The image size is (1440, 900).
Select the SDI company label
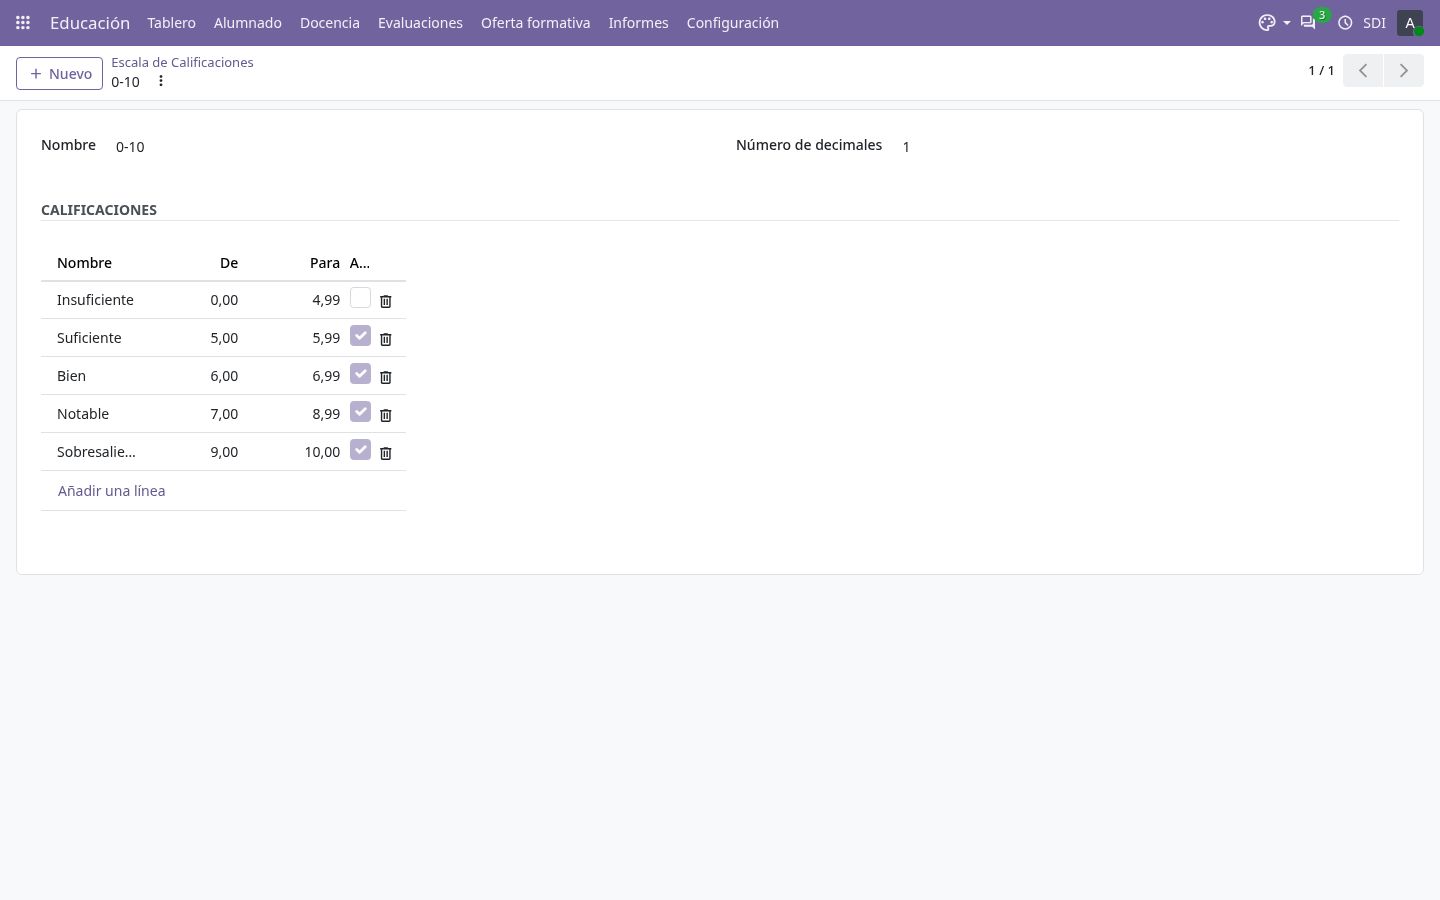1374,22
